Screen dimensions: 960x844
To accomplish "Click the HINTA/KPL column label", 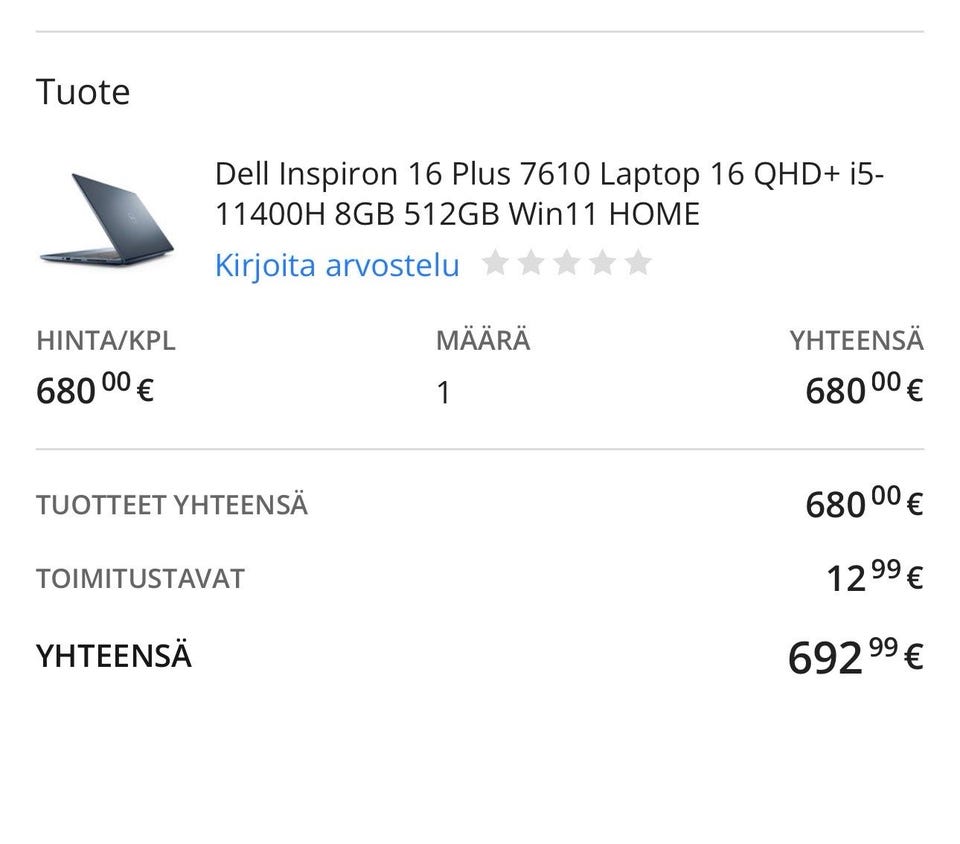I will click(106, 340).
